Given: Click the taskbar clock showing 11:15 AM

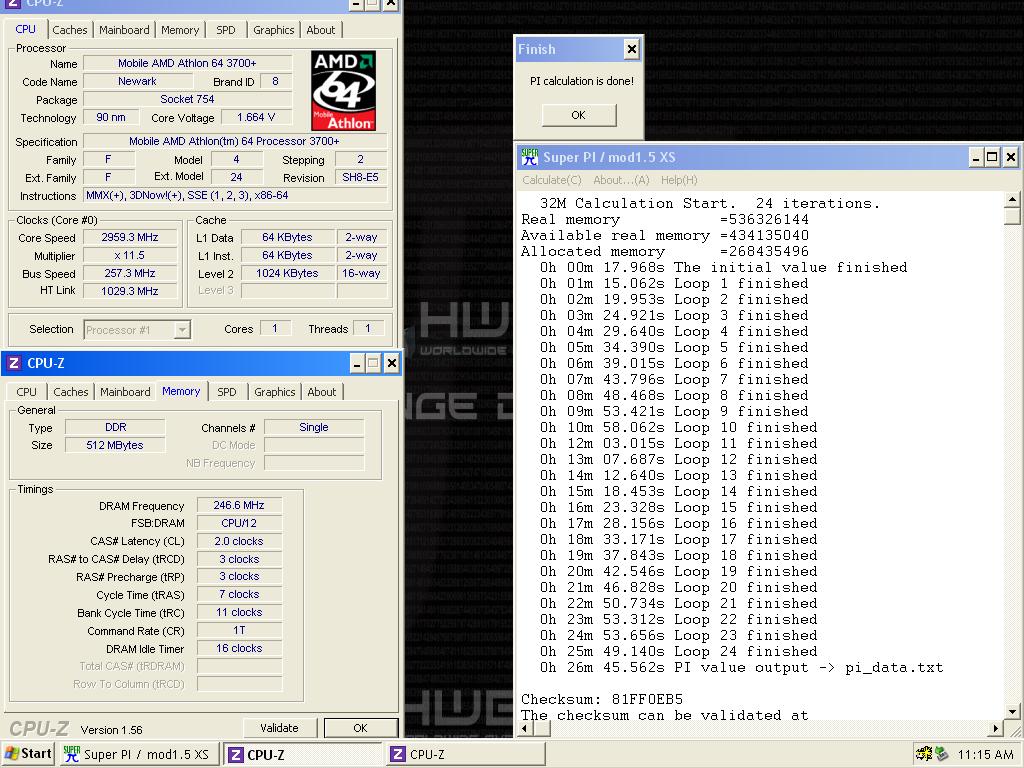Looking at the screenshot, I should 985,755.
